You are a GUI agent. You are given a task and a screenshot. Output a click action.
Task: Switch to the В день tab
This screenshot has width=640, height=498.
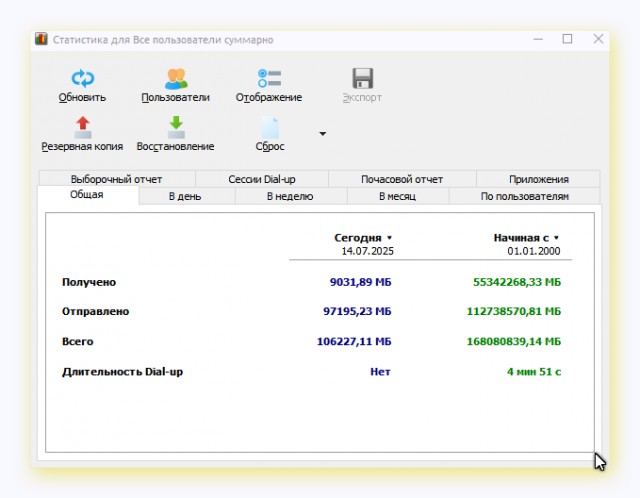(185, 196)
